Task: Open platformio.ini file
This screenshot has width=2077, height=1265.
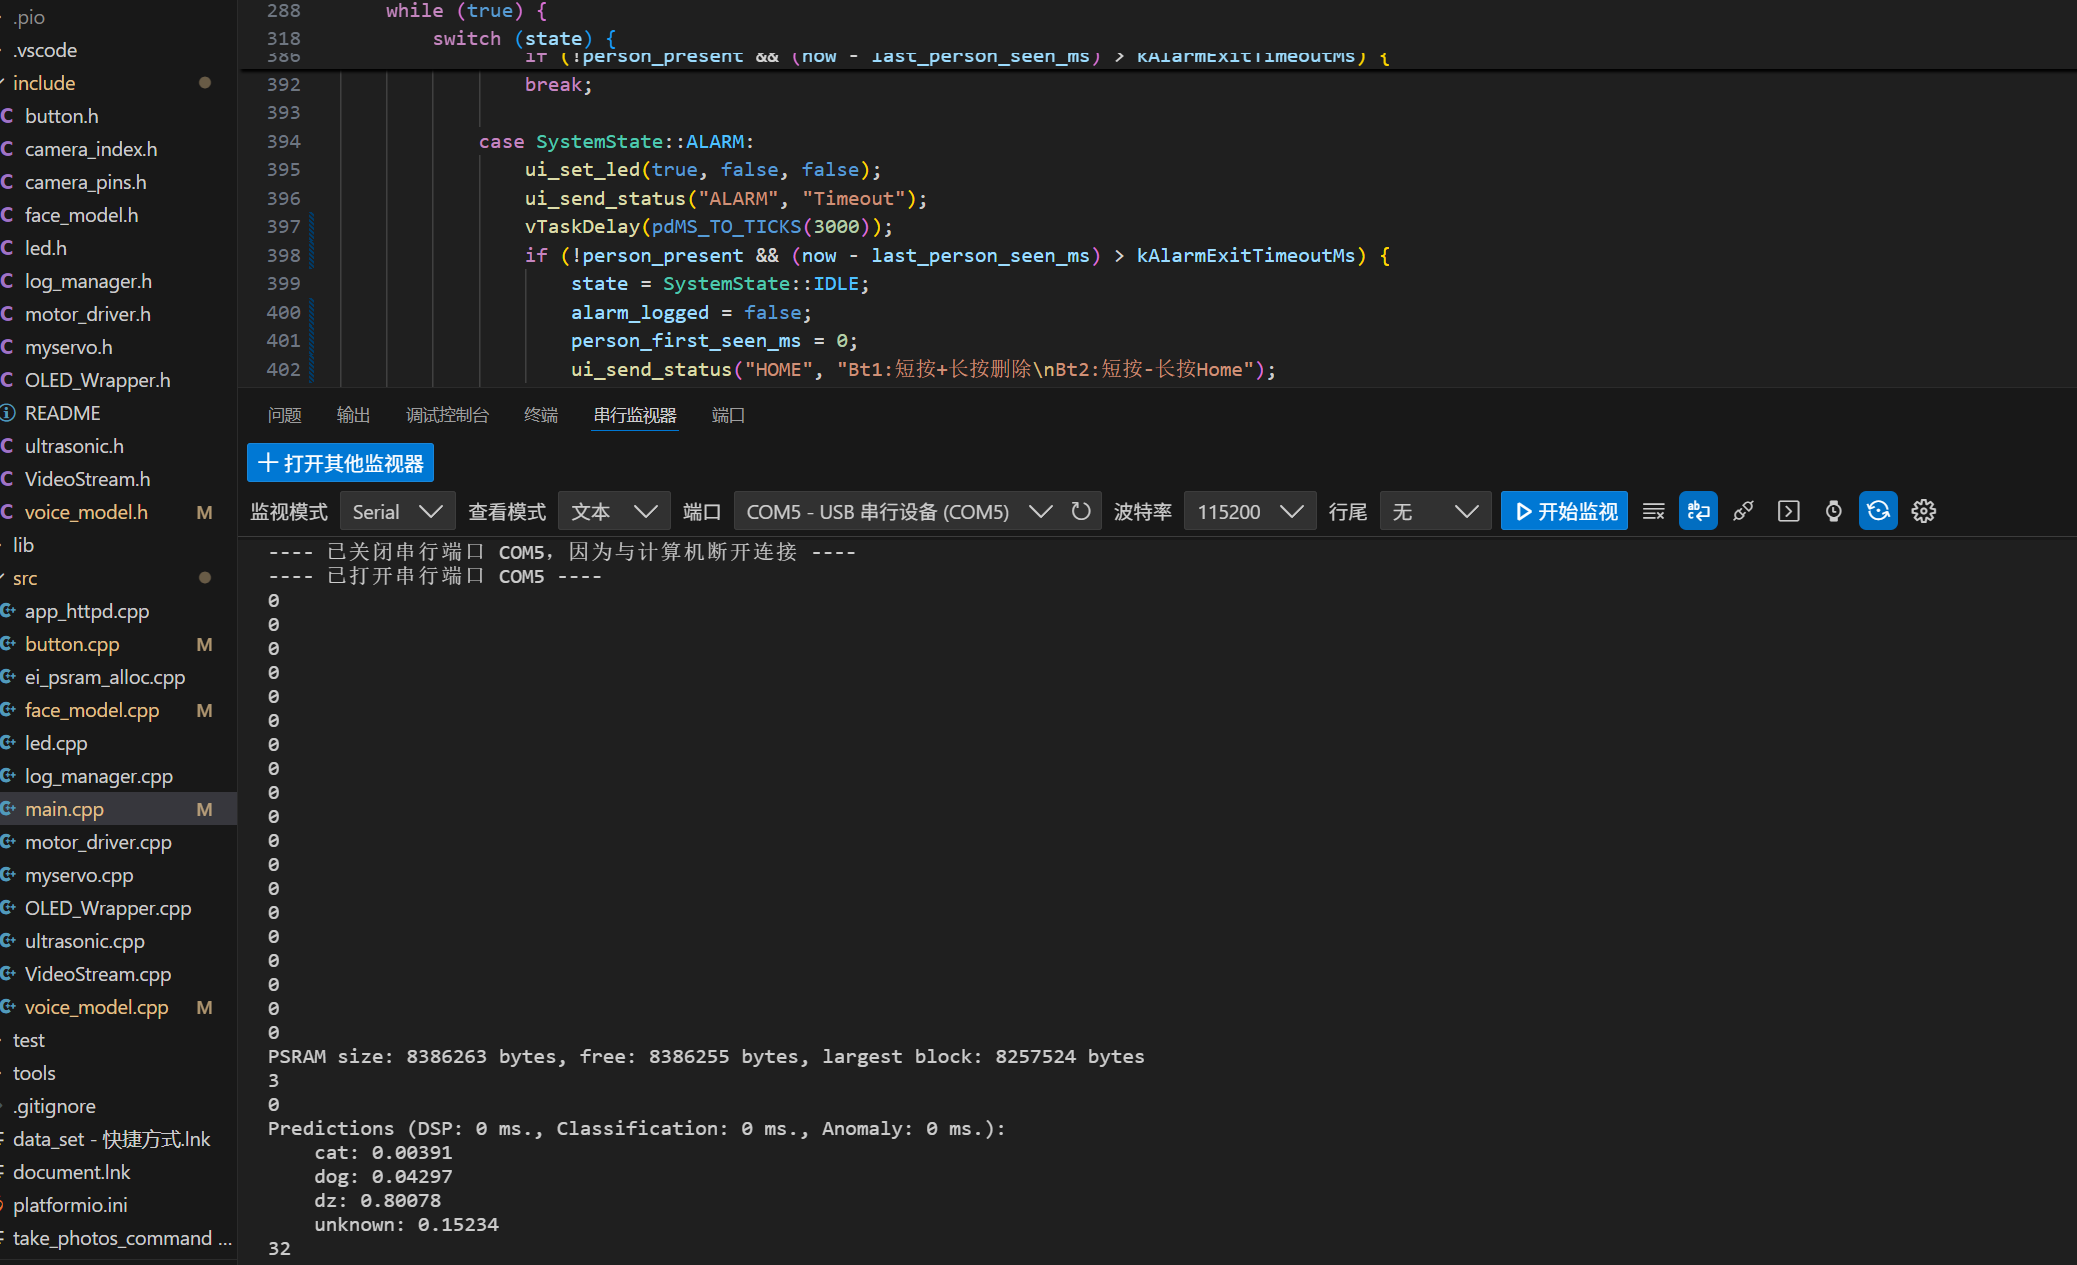Action: (70, 1205)
